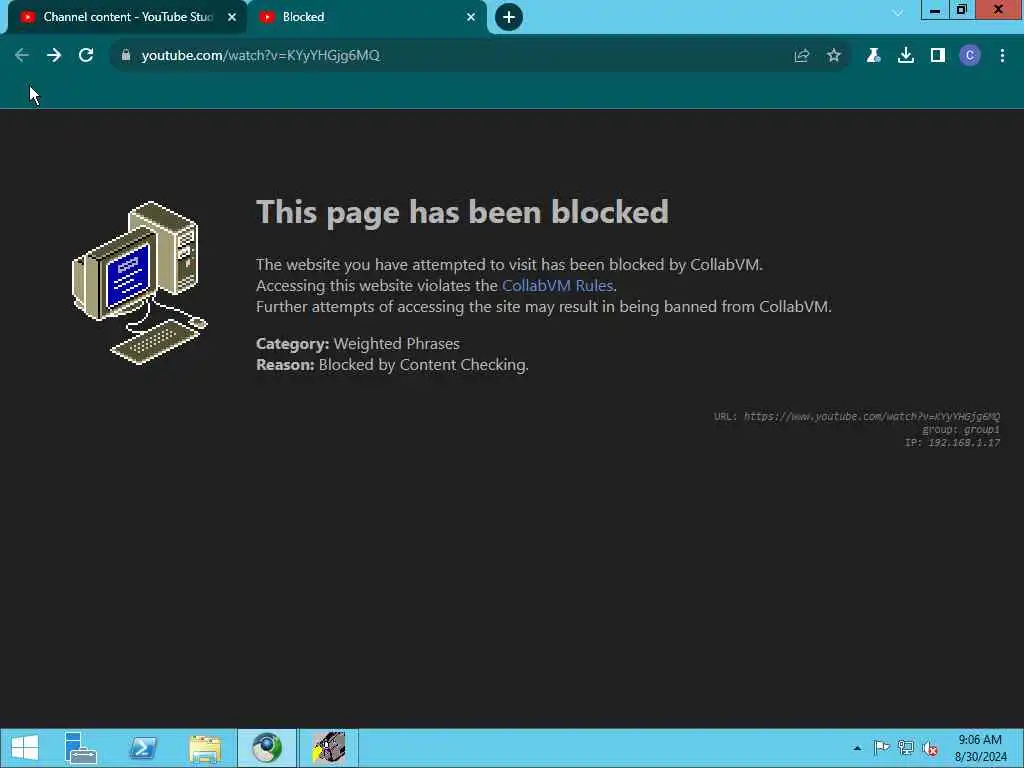Open Chrome Labs flask icon
The height and width of the screenshot is (768, 1024).
point(873,56)
